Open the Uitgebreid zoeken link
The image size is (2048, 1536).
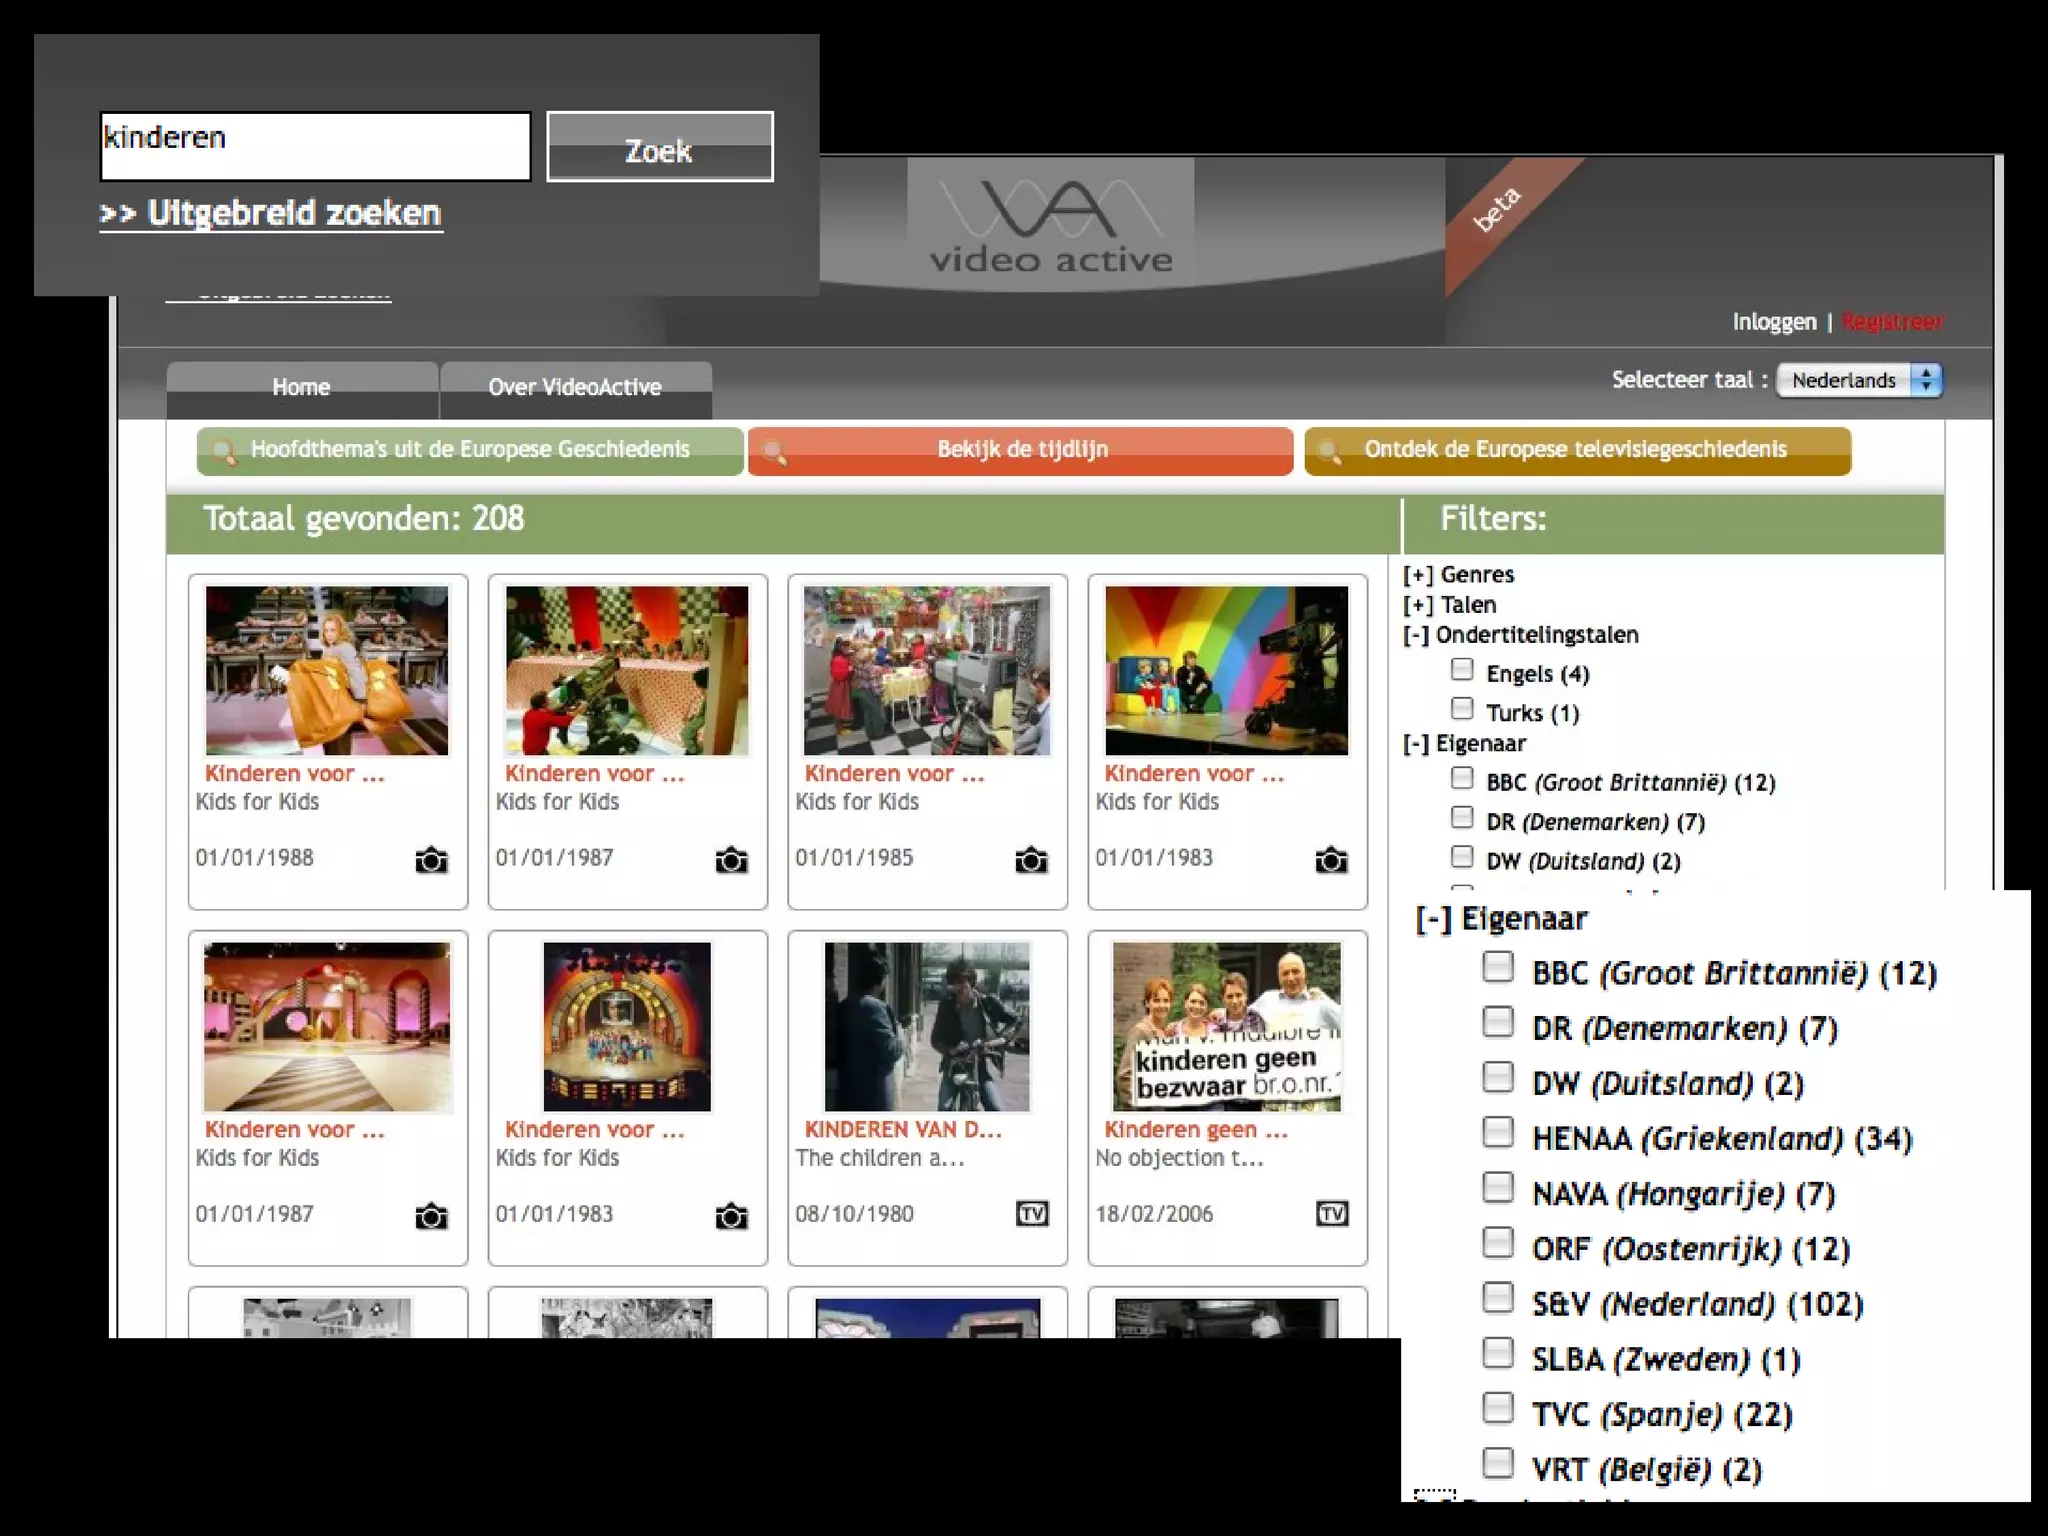(271, 213)
